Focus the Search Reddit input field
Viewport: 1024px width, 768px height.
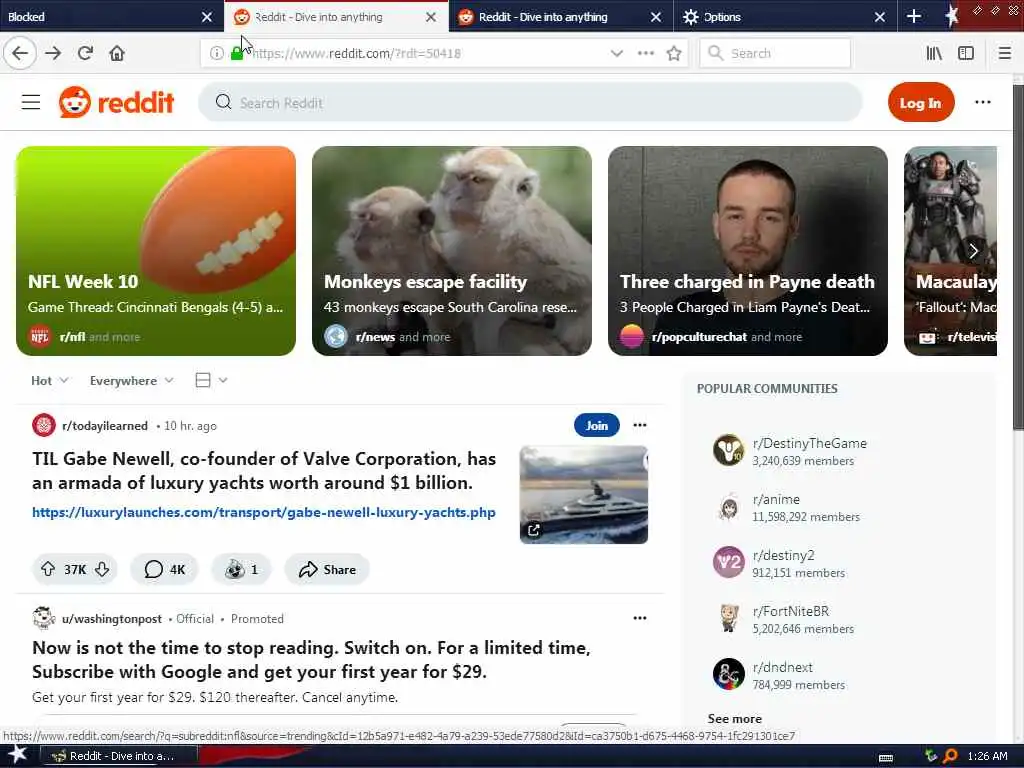pos(530,103)
